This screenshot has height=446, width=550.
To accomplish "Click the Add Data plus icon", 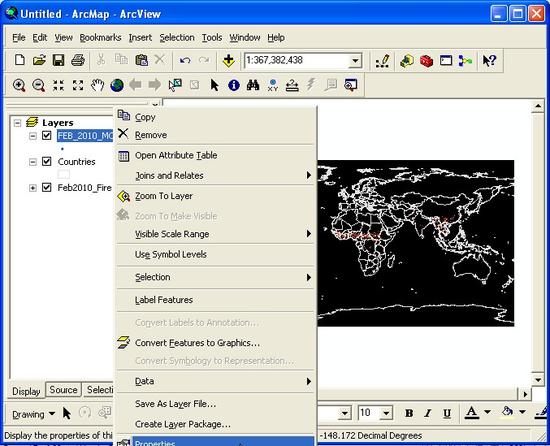I will click(x=229, y=60).
